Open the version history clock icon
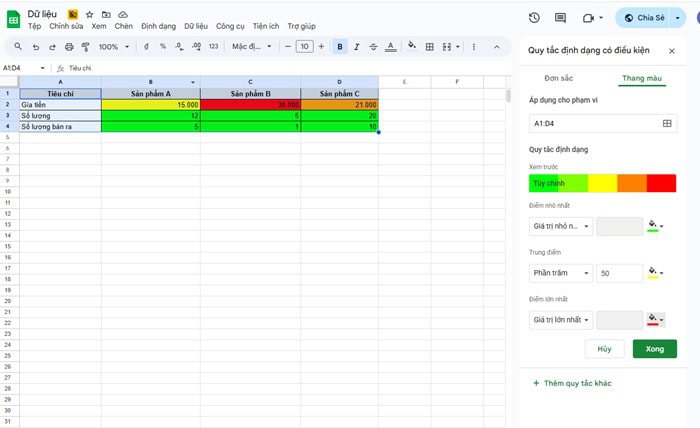Viewport: 700px width, 428px height. [x=534, y=17]
